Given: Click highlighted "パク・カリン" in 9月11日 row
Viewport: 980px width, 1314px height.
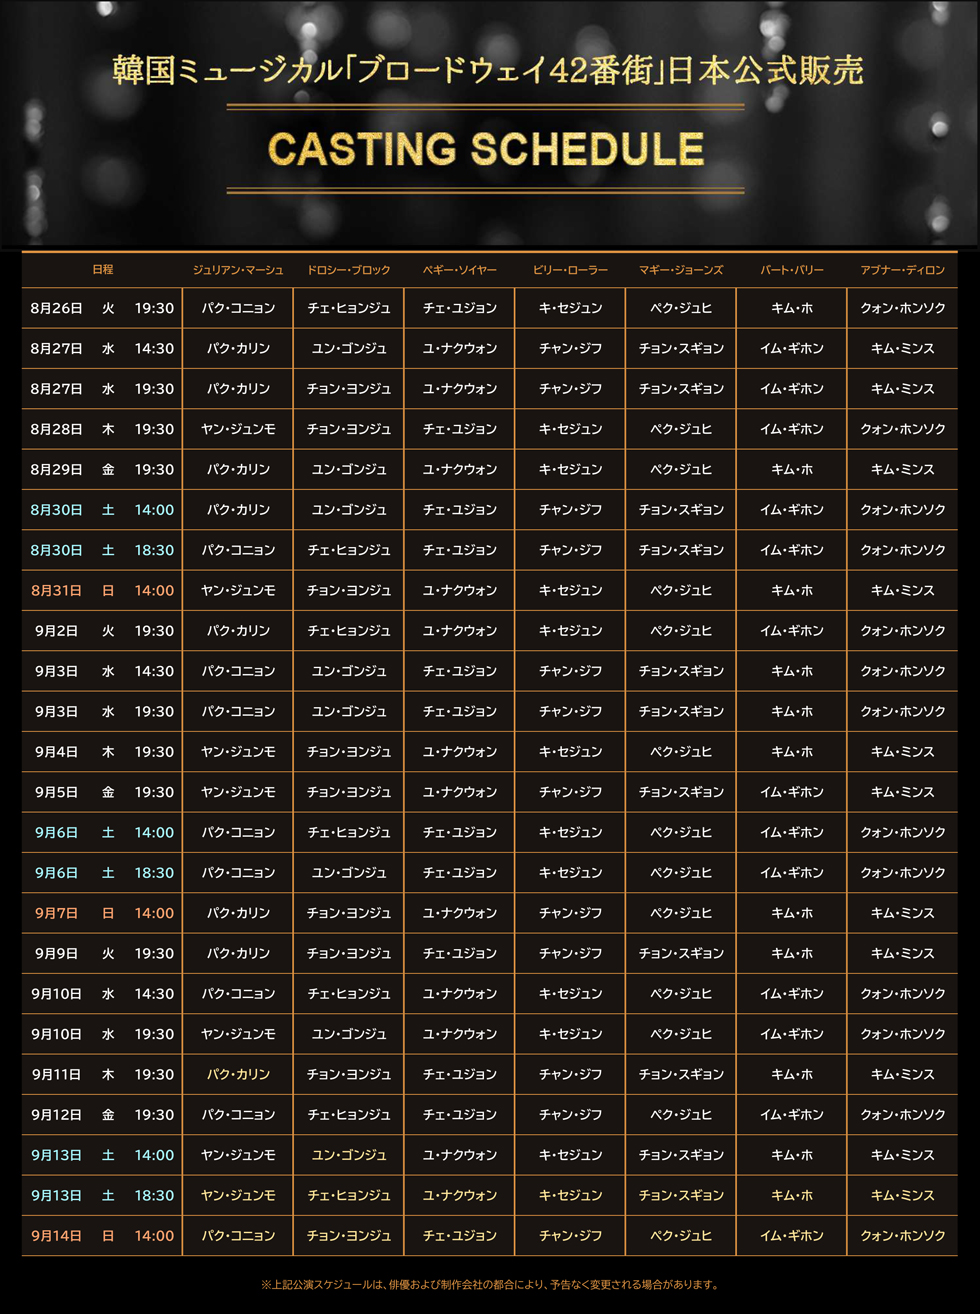Looking at the screenshot, I should coord(238,1074).
